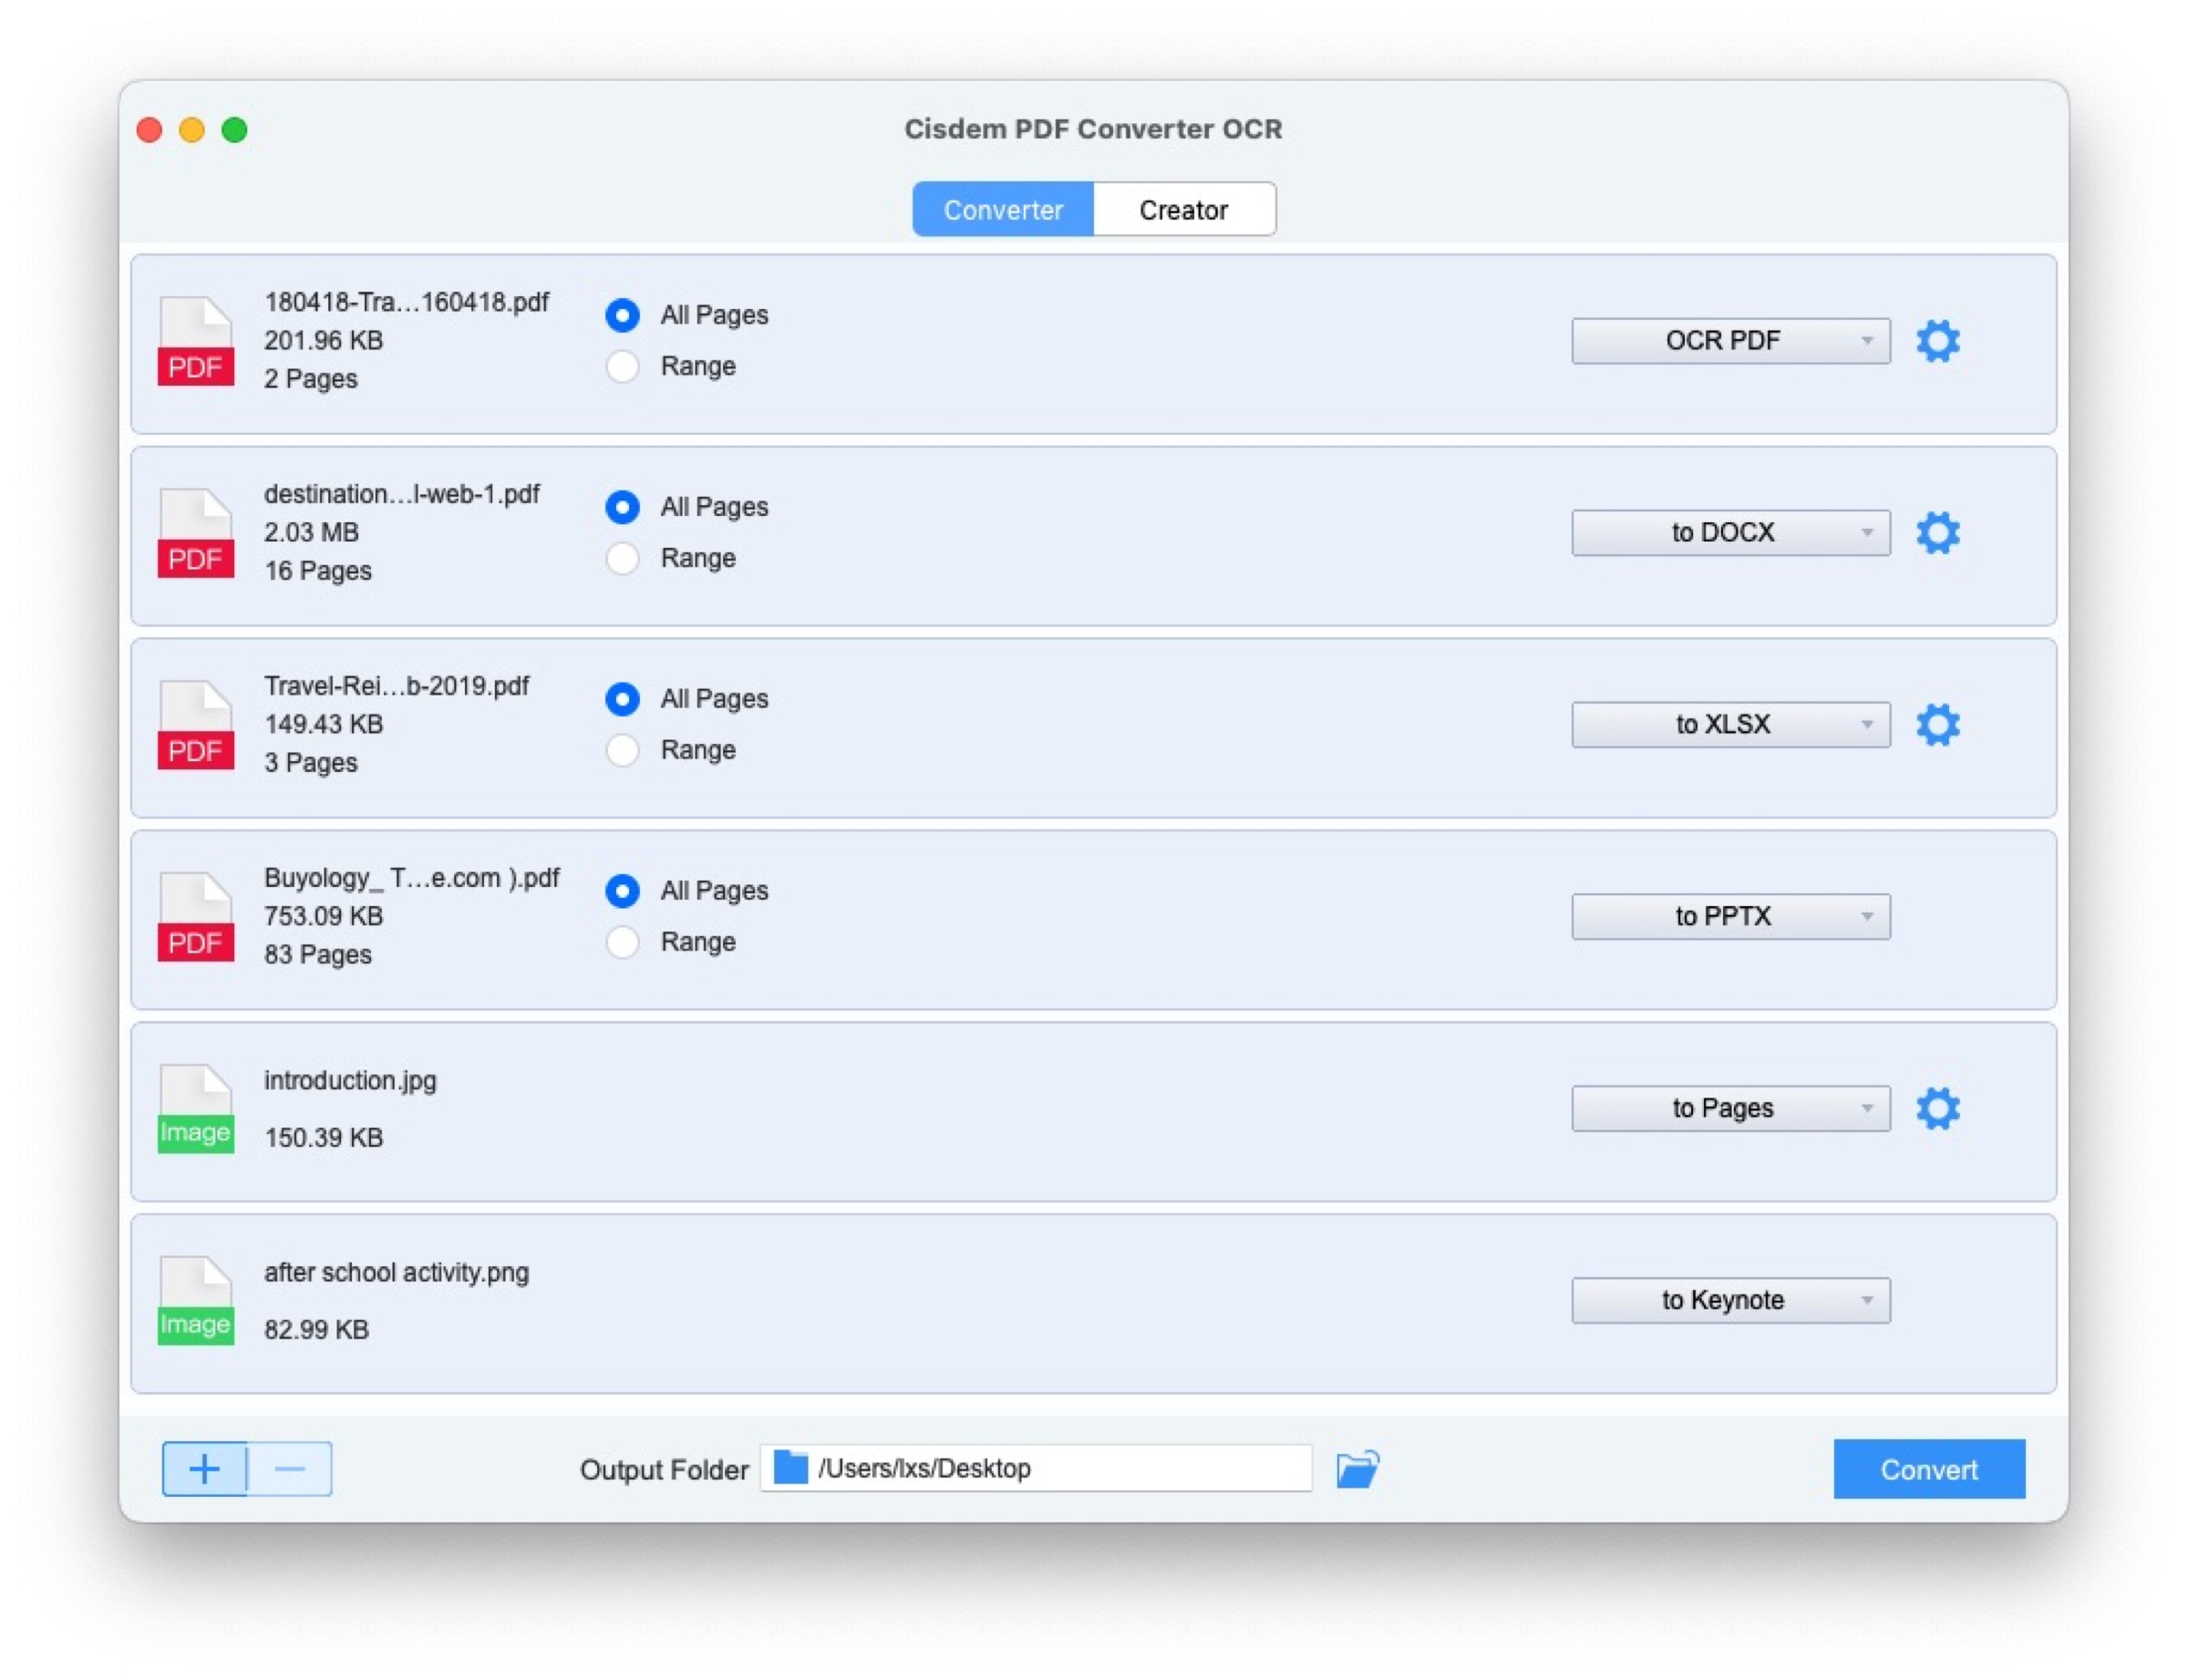Switch to the Creator tab
This screenshot has height=1680, width=2188.
[1183, 209]
